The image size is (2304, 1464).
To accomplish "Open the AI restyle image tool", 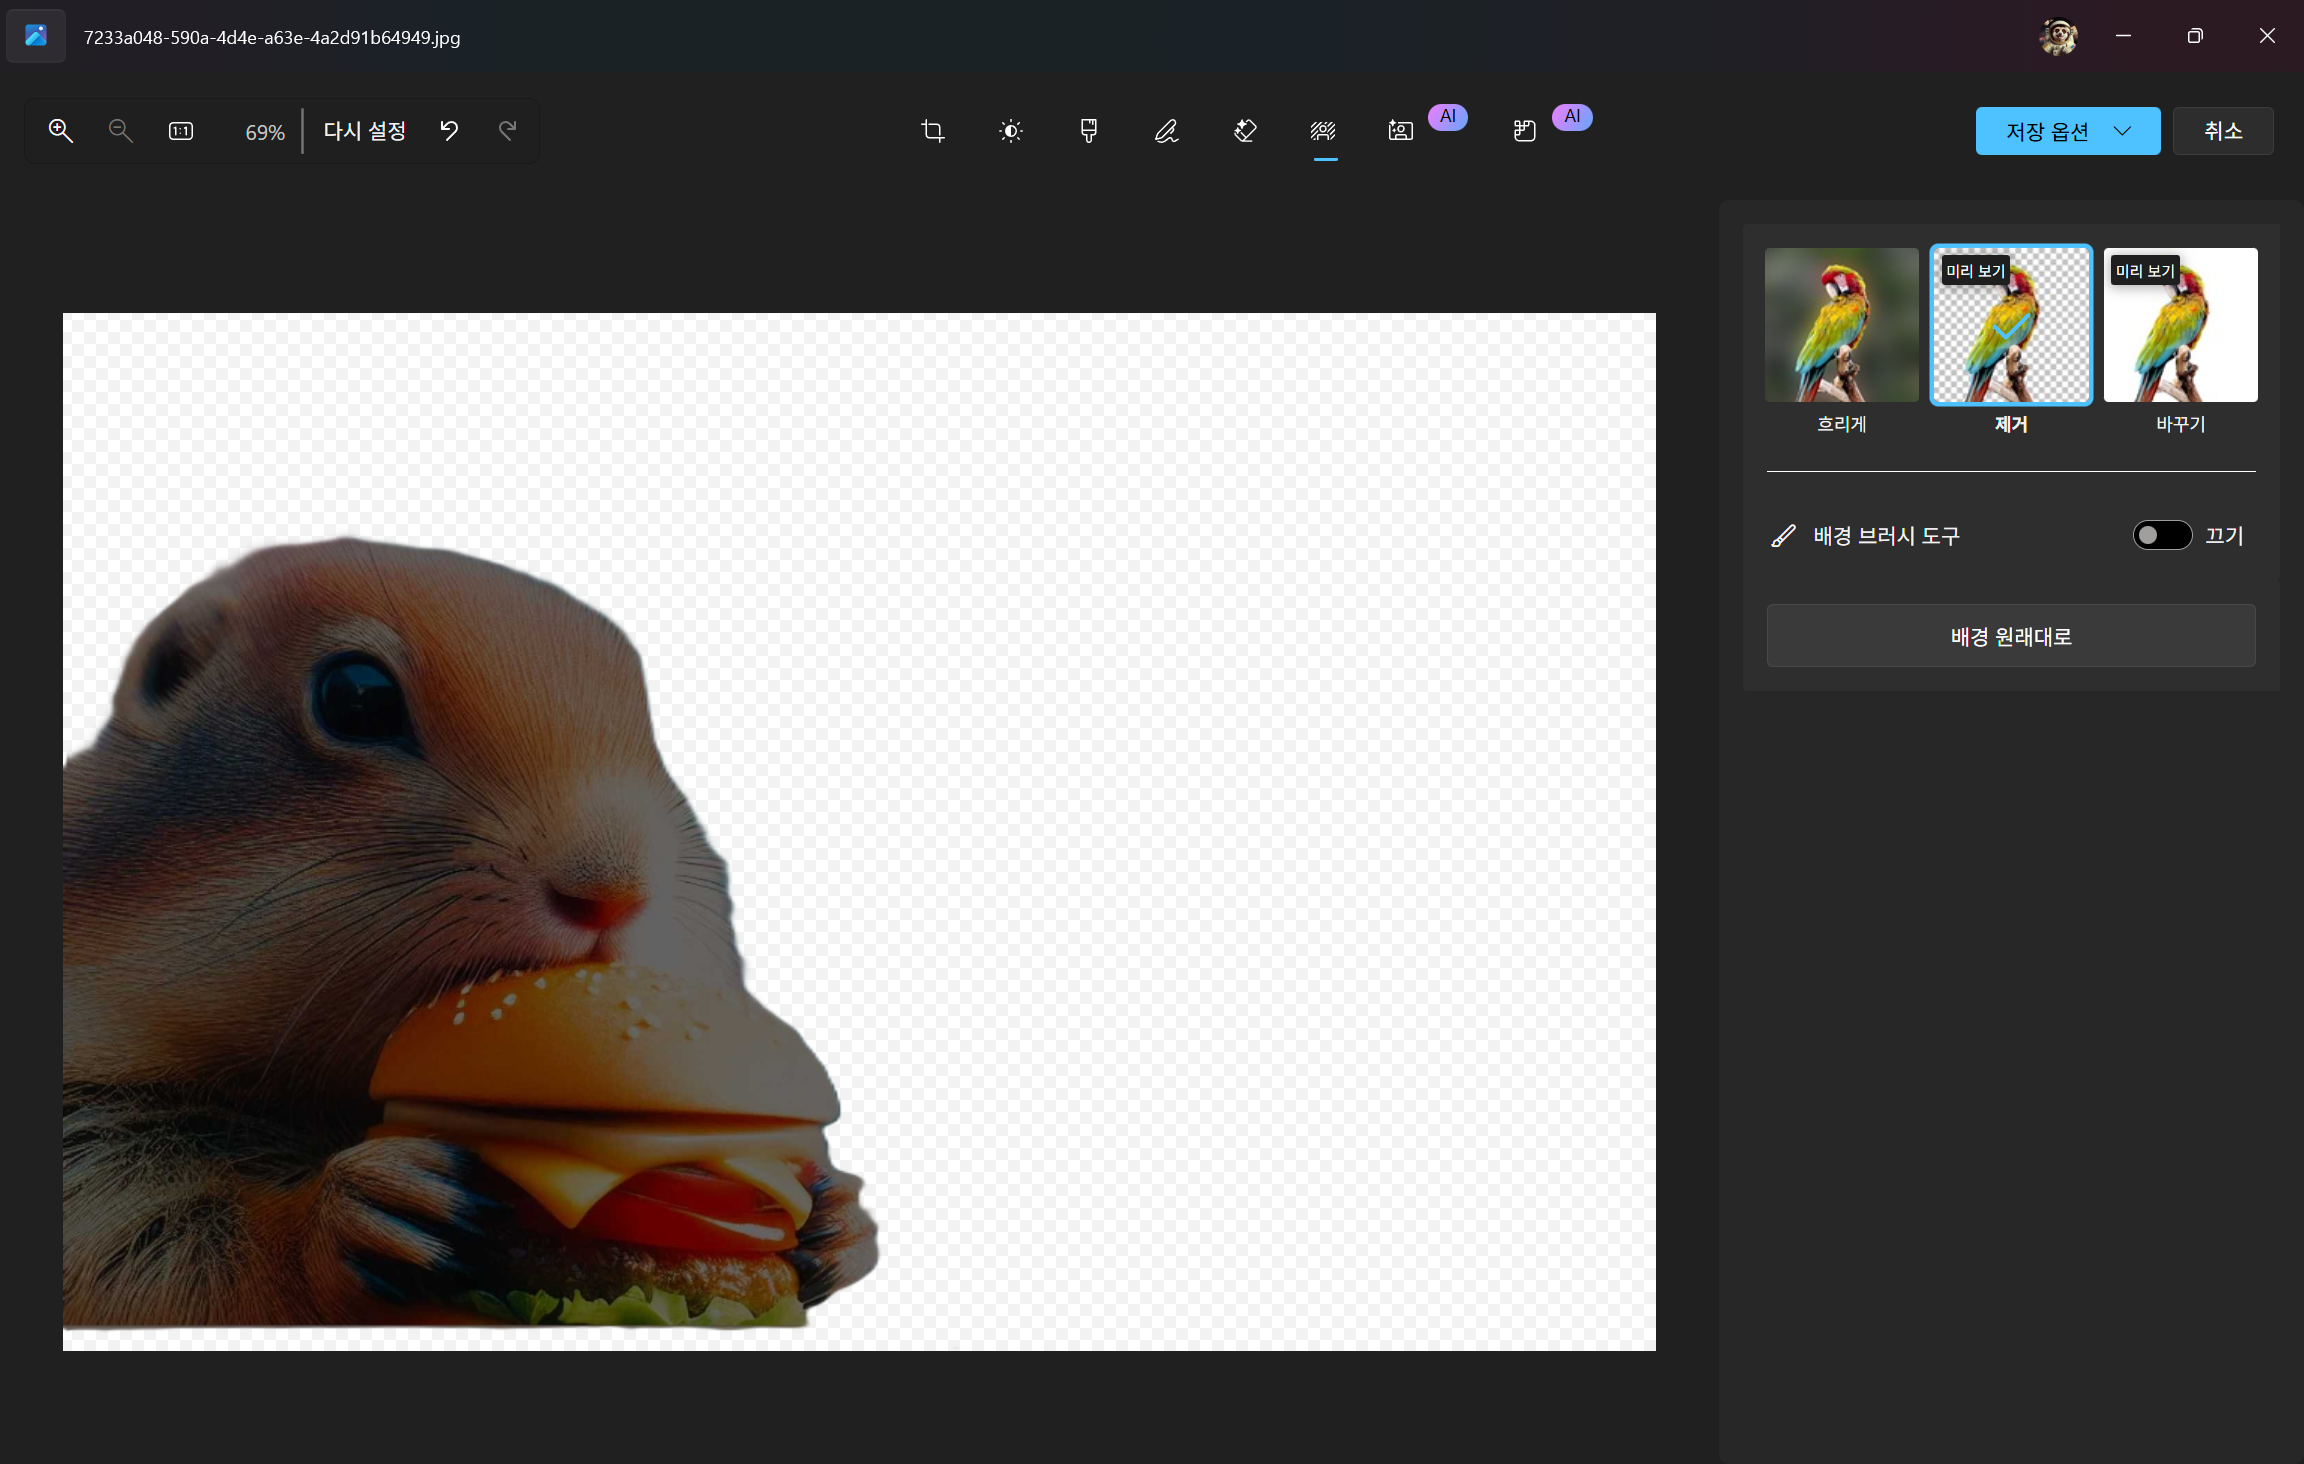I will pyautogui.click(x=1525, y=131).
